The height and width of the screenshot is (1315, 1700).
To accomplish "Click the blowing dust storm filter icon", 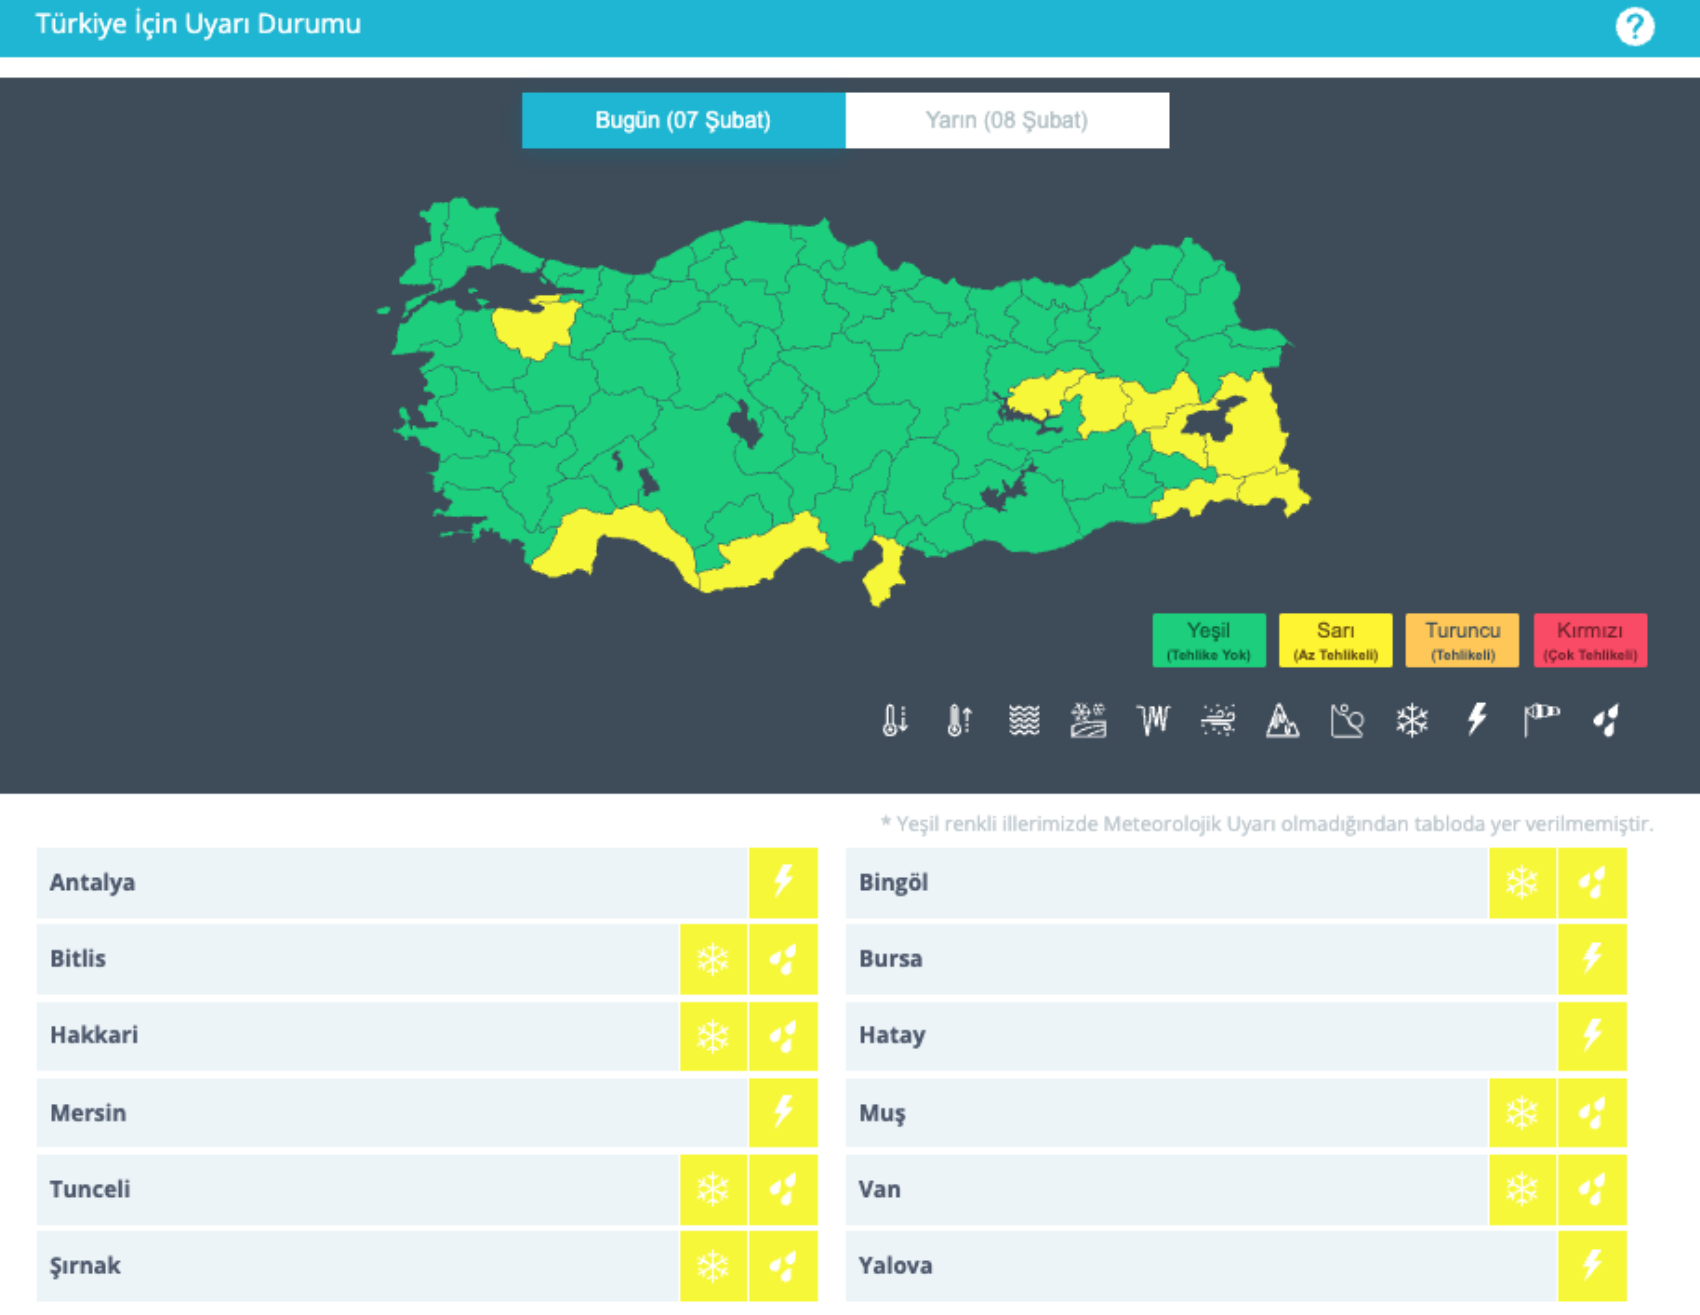I will 1218,720.
